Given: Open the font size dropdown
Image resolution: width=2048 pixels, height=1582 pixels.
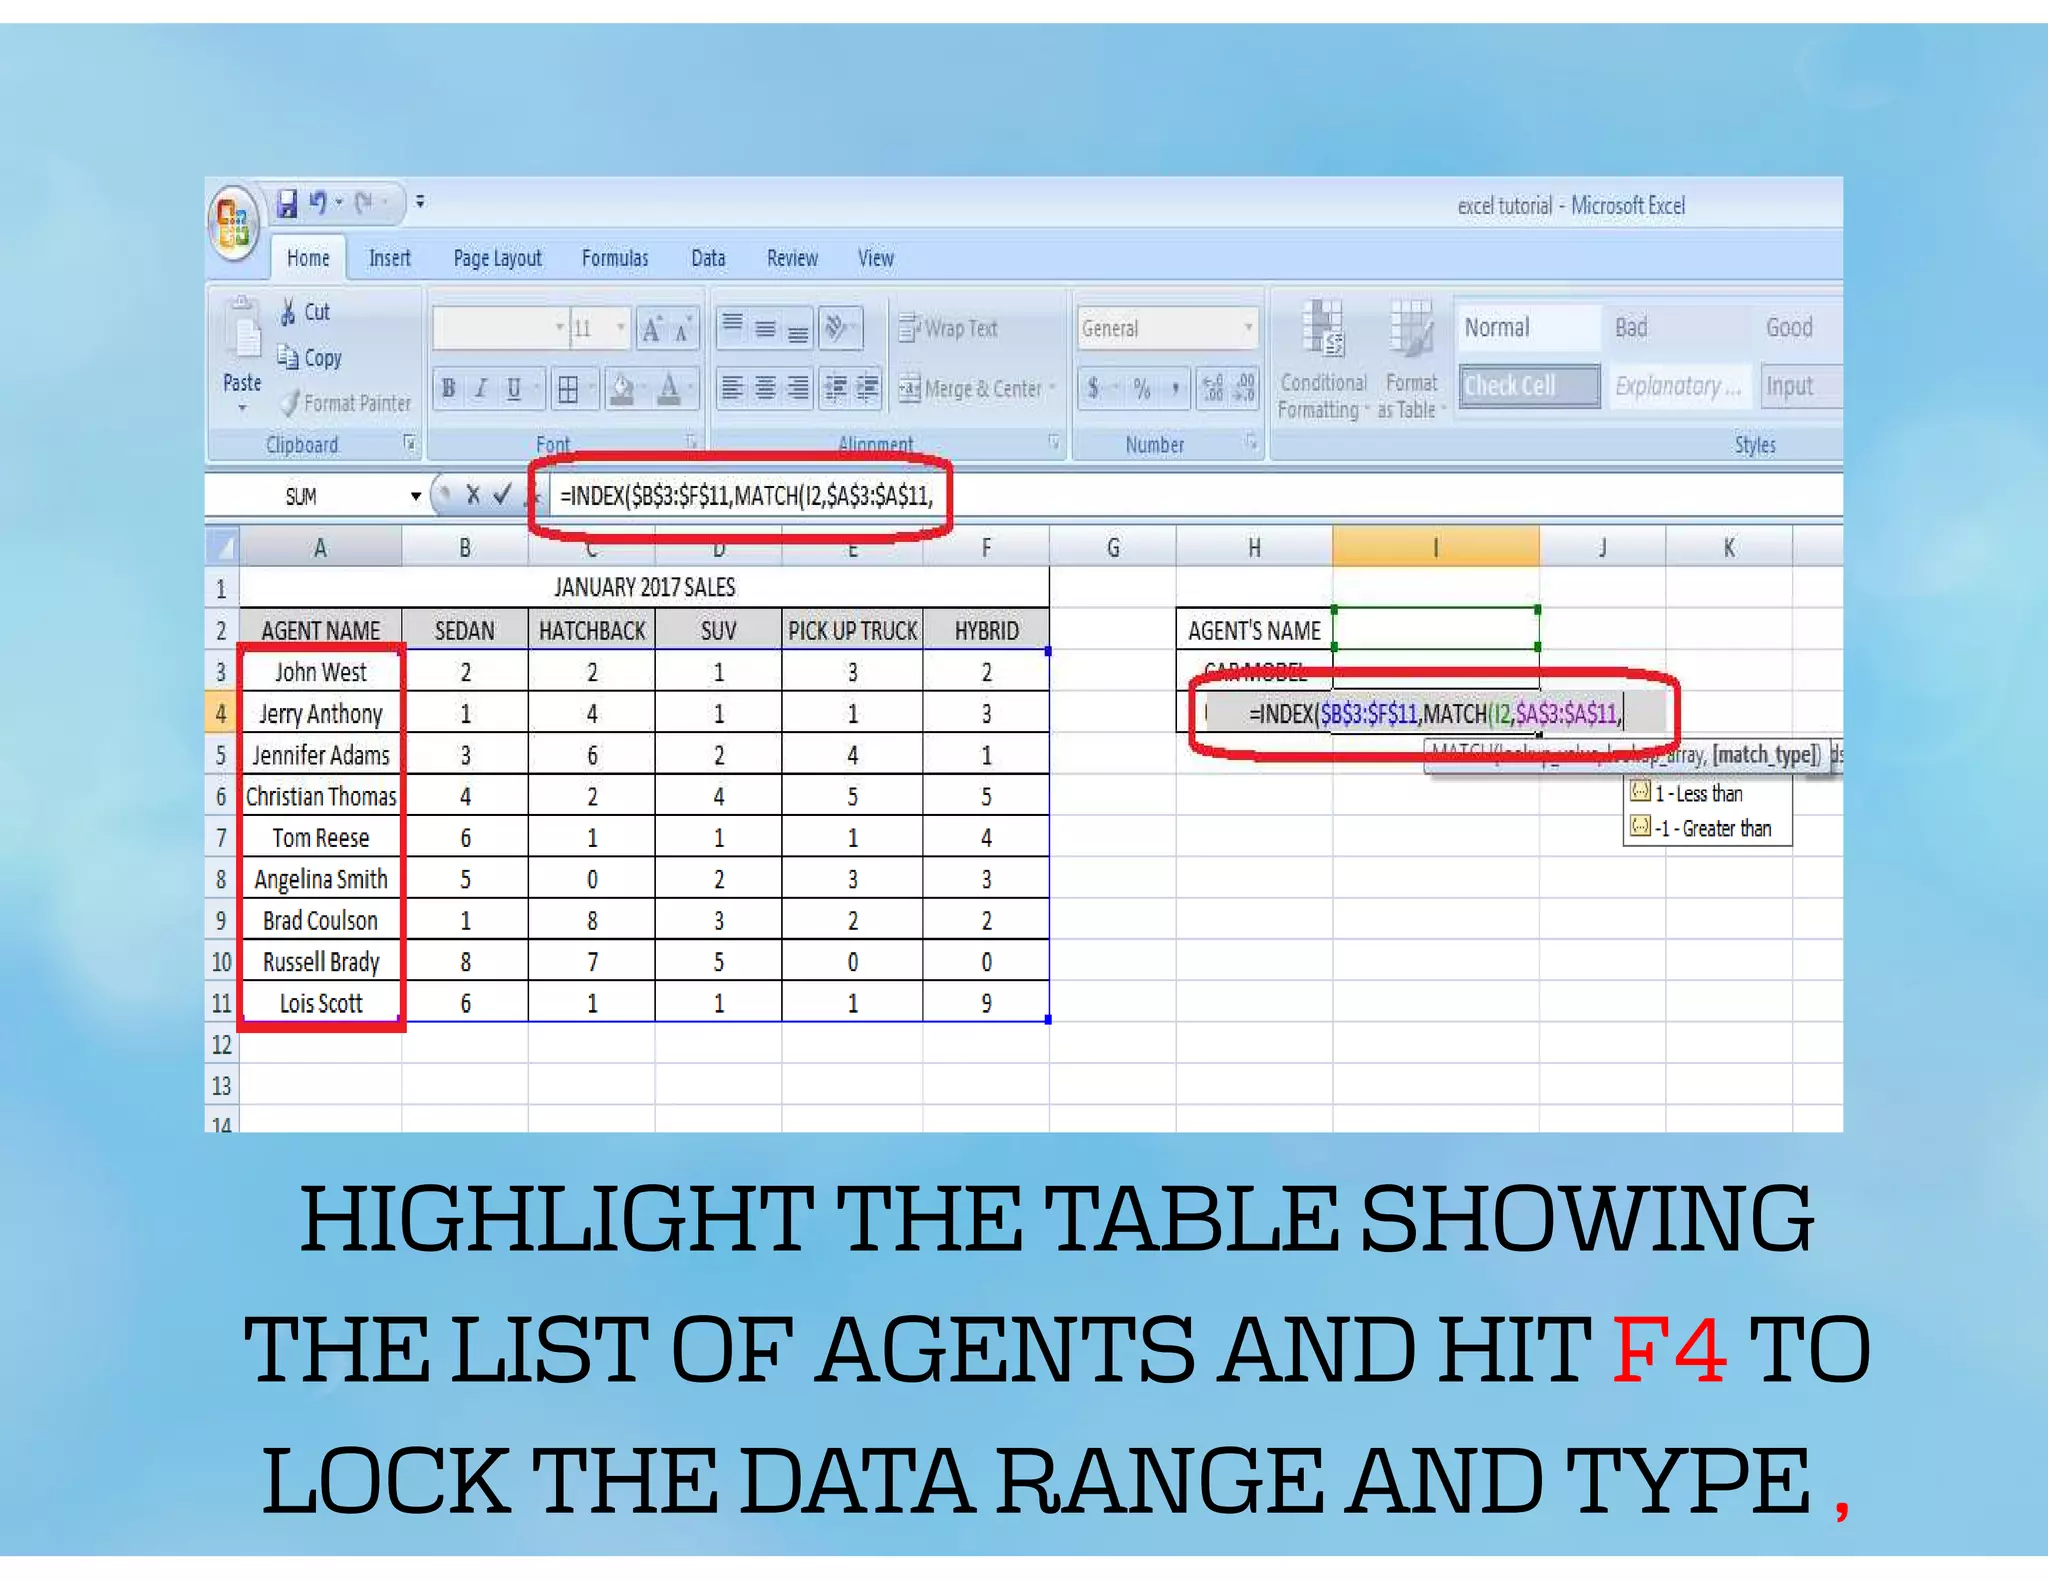Looking at the screenshot, I should pos(620,328).
